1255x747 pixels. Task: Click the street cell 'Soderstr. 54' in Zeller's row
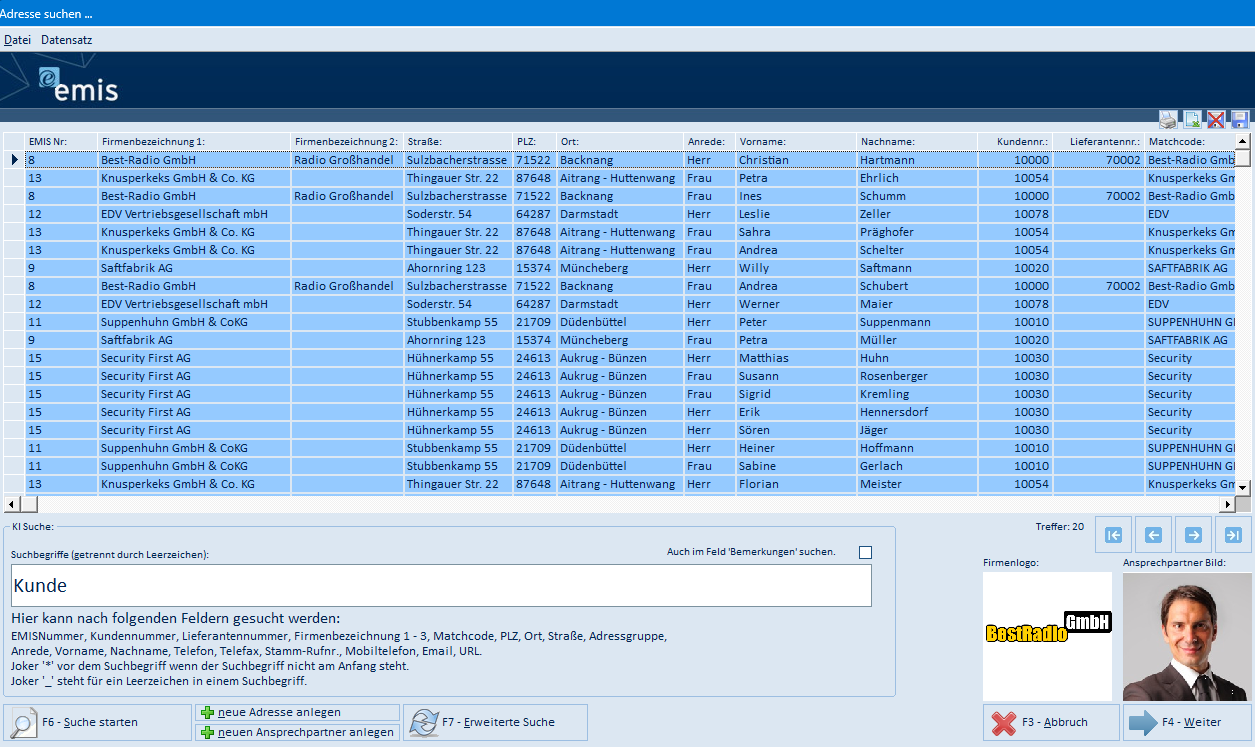click(x=458, y=214)
